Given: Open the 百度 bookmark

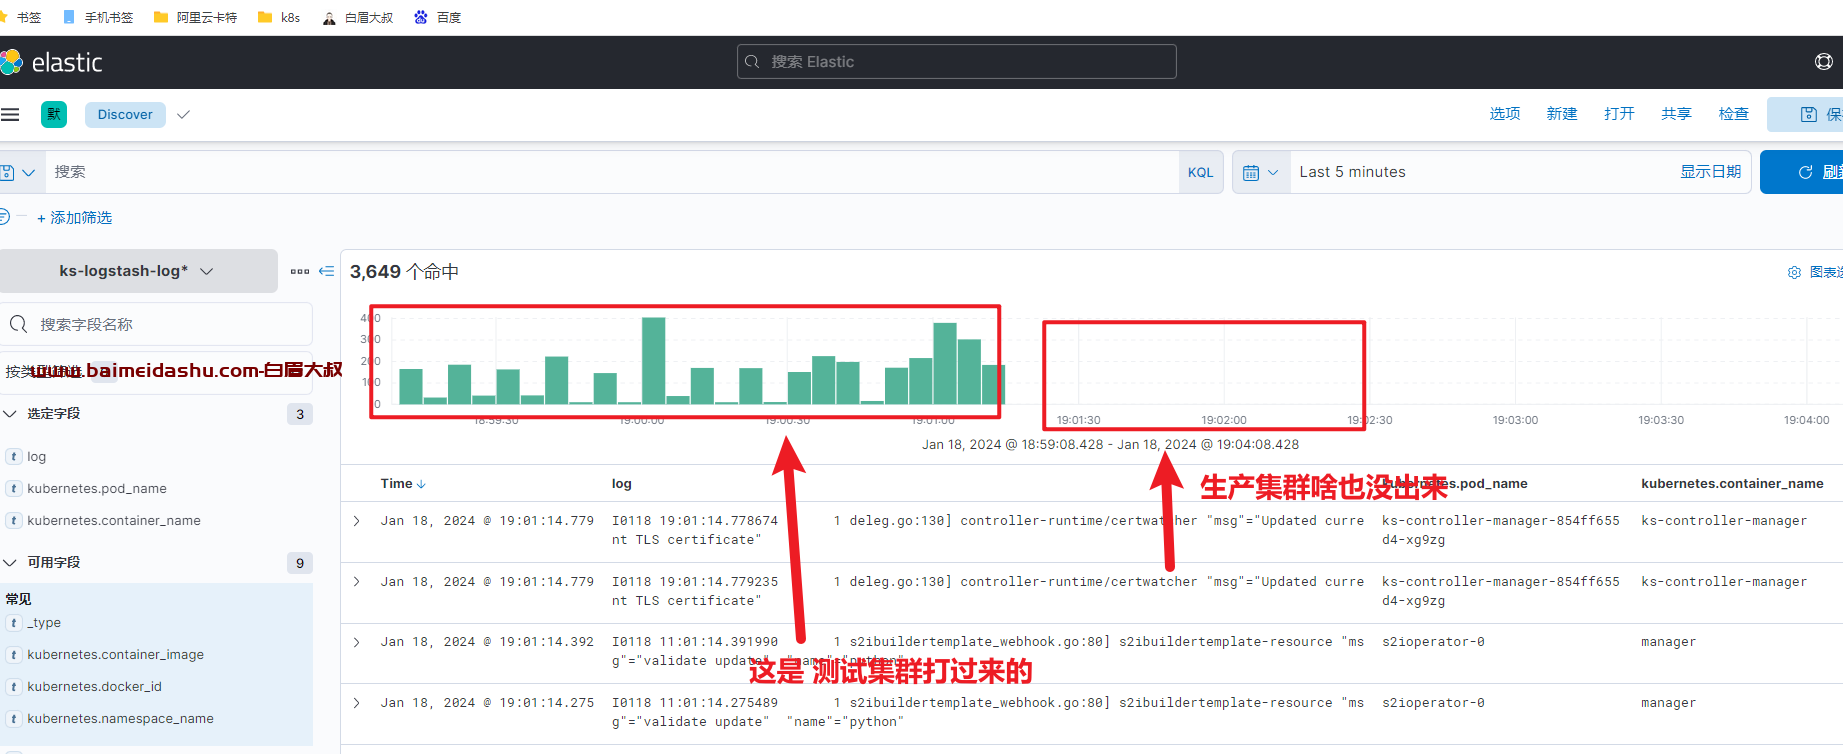Looking at the screenshot, I should click(438, 17).
